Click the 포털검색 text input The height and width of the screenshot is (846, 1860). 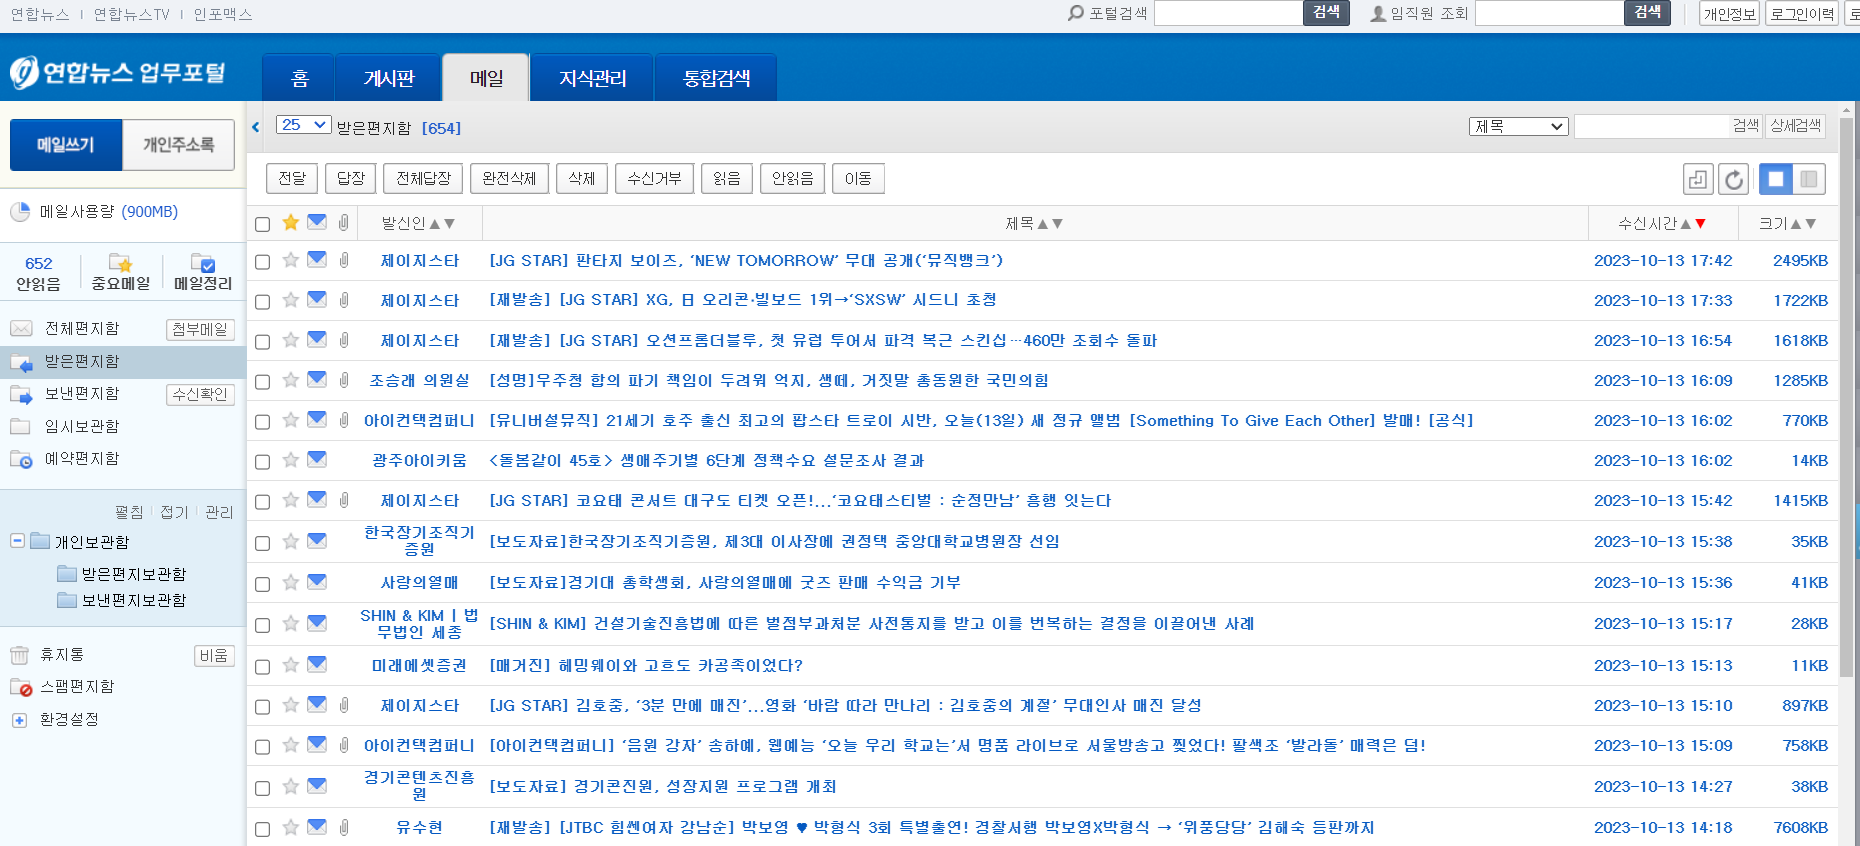tap(1228, 13)
